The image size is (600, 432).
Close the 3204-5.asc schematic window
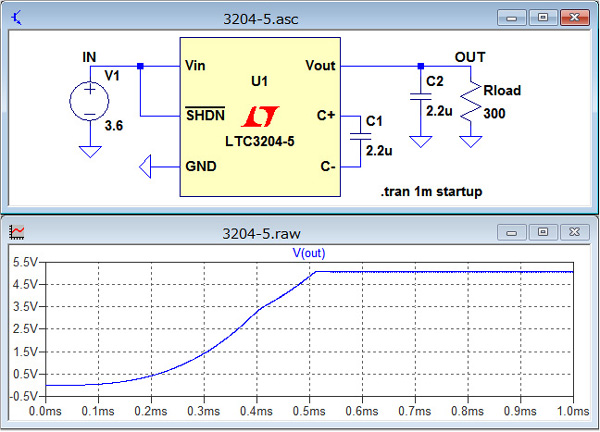pos(572,18)
